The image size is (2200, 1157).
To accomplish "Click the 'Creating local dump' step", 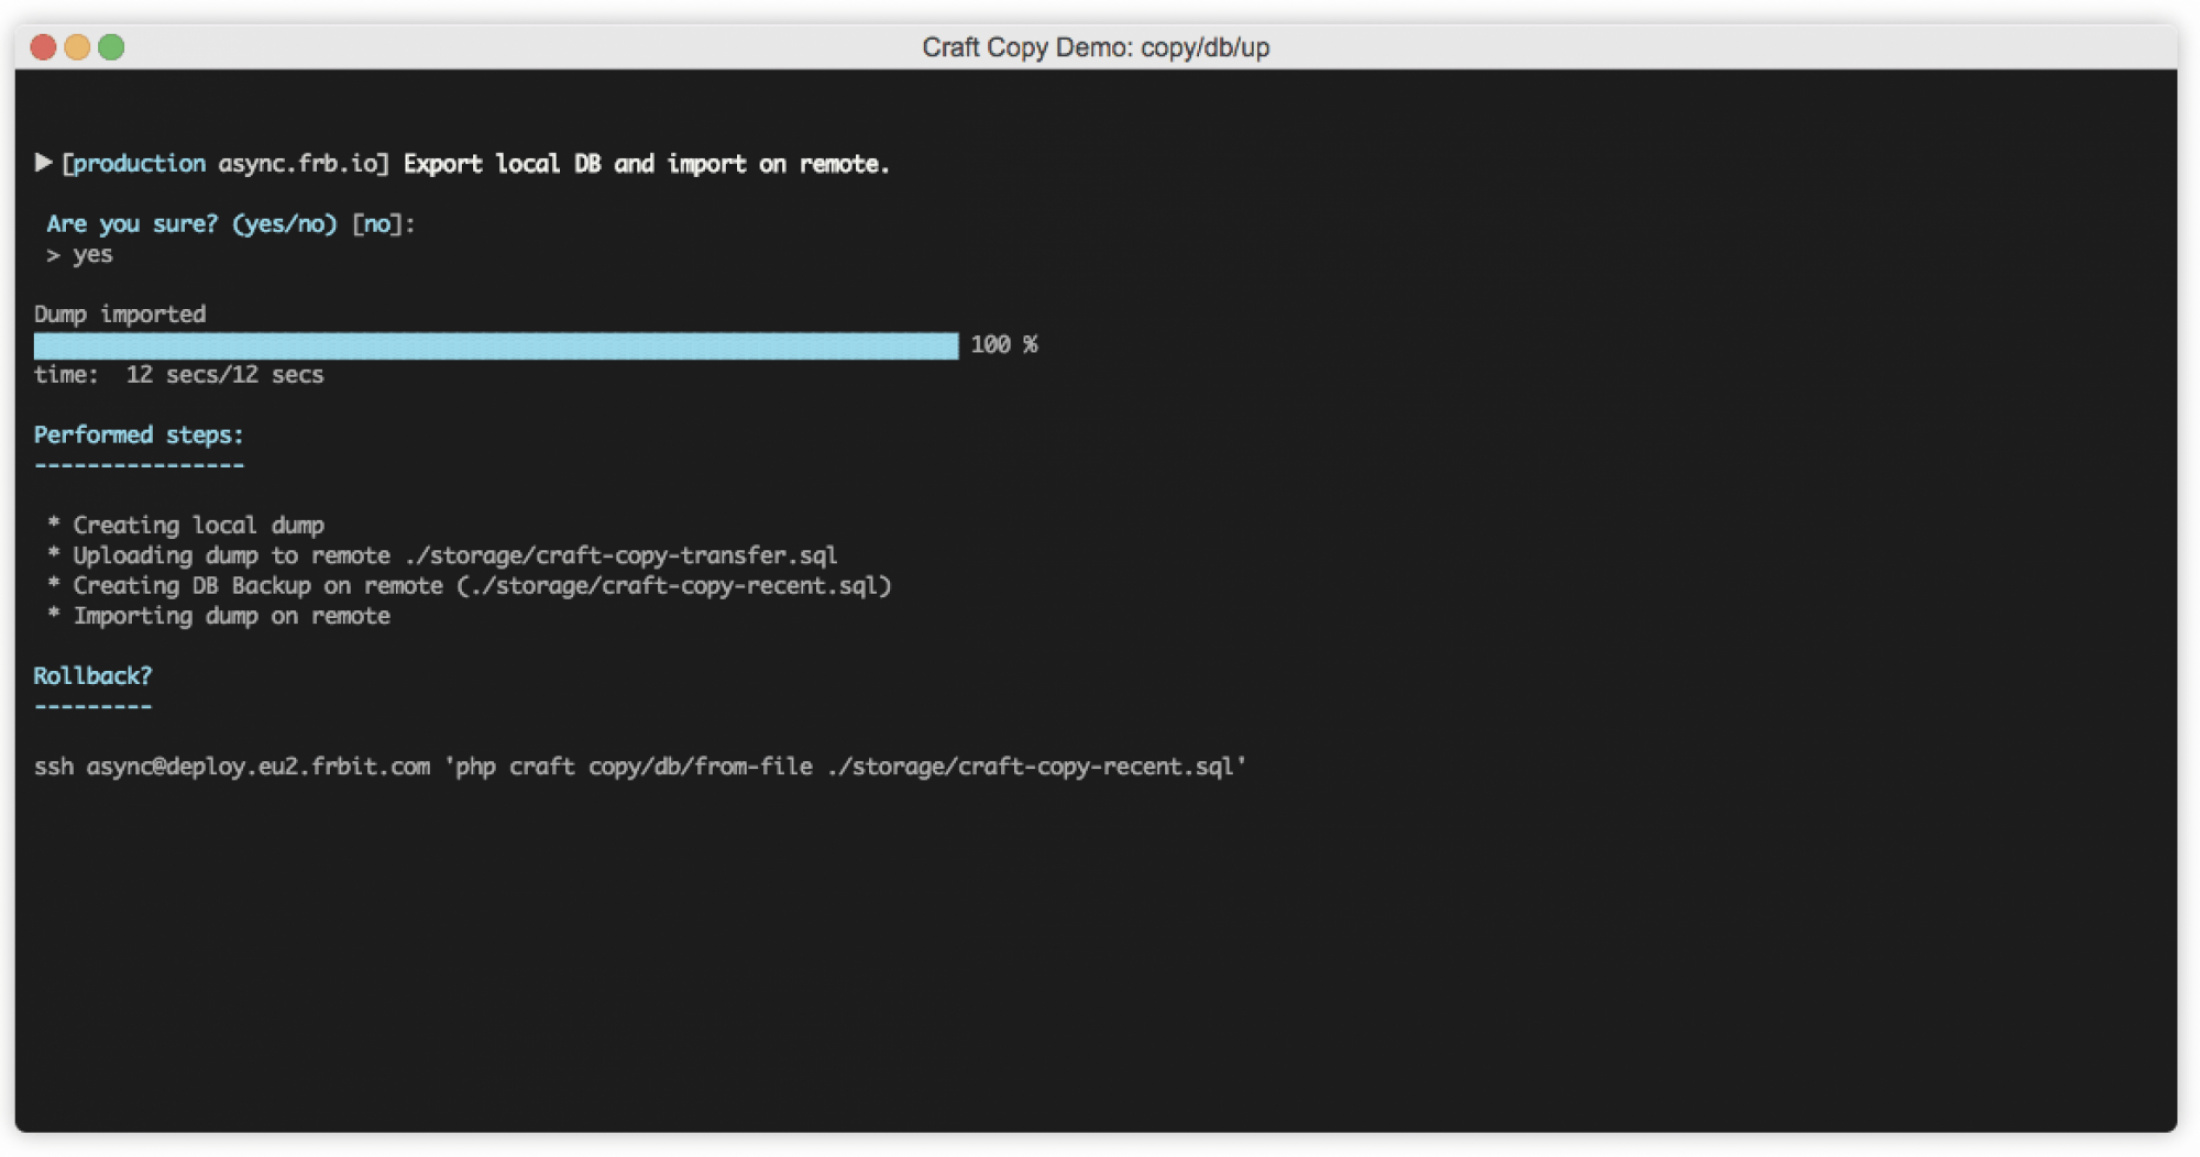I will pos(198,526).
